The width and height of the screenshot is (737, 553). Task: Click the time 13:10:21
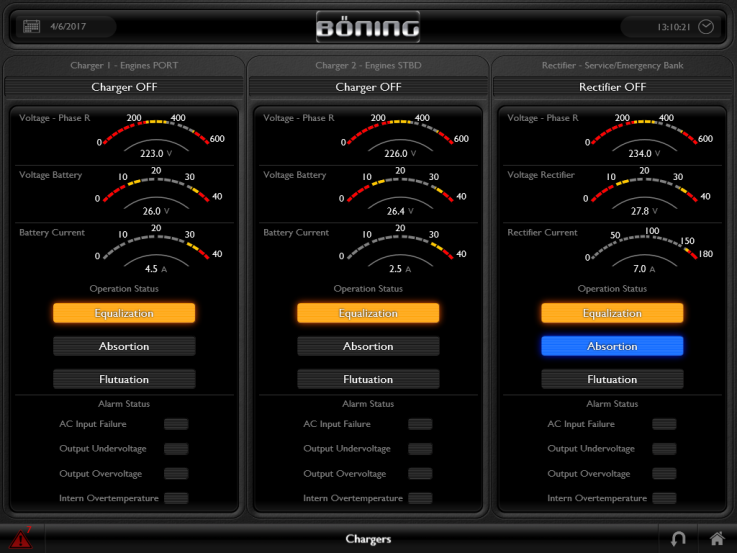(x=674, y=27)
